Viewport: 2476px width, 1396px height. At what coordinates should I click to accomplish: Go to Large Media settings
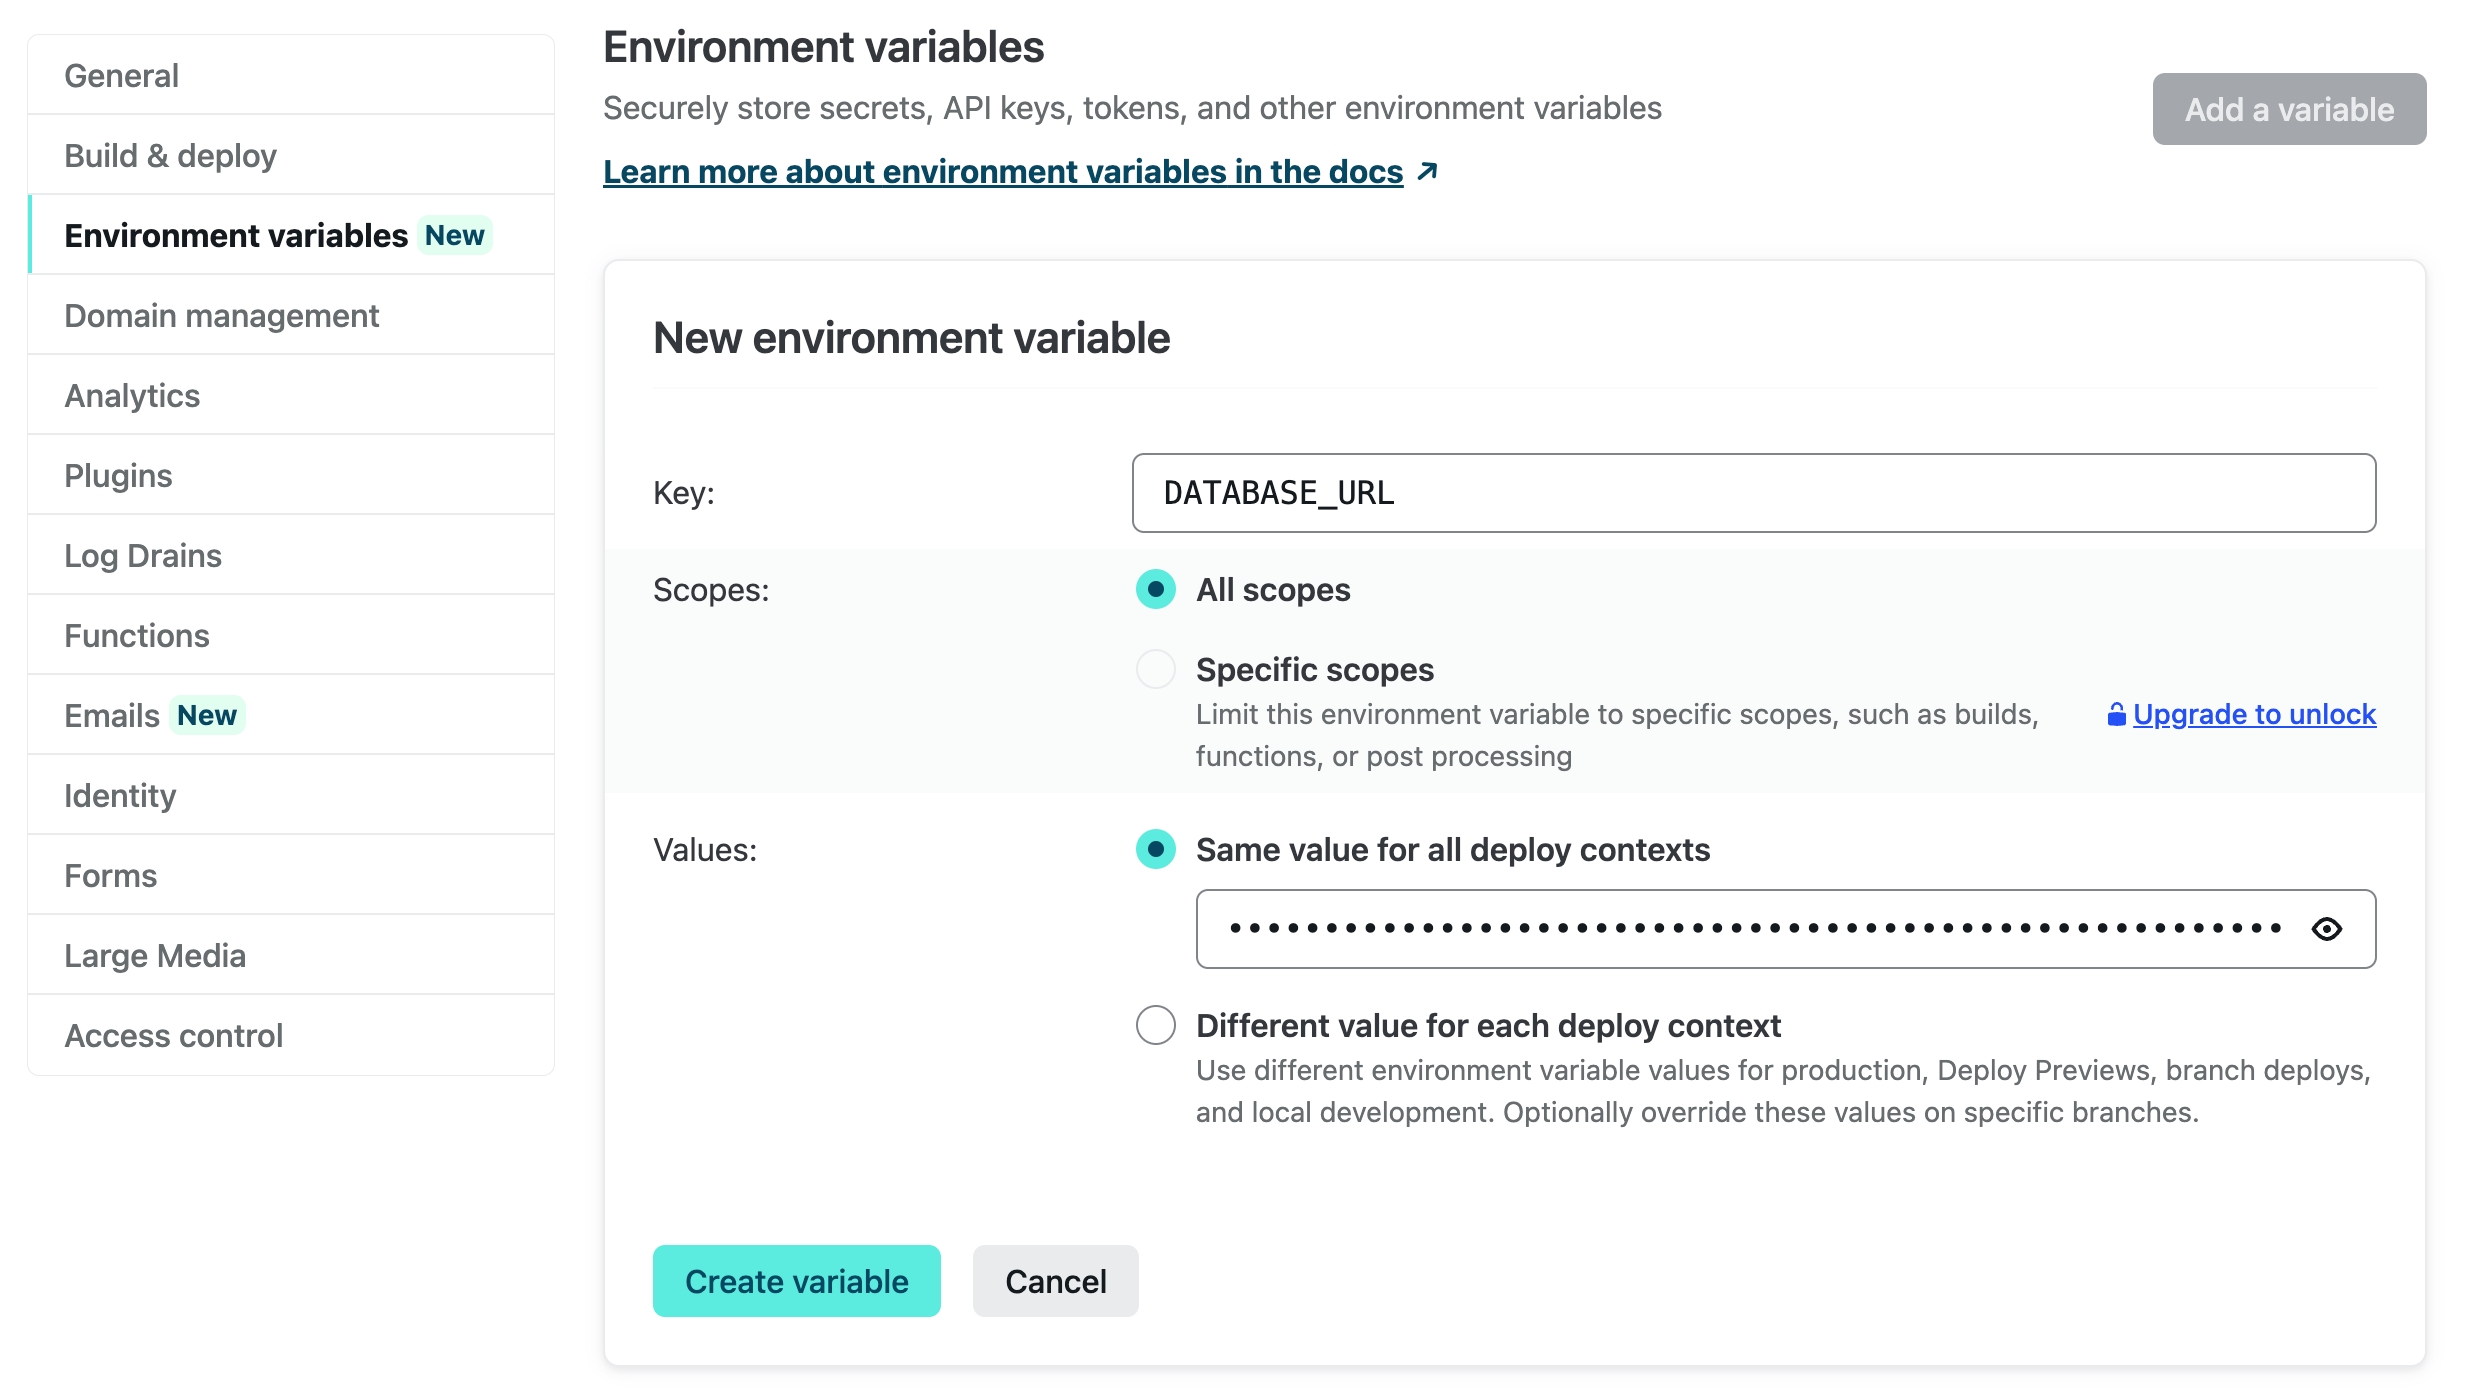[x=291, y=956]
